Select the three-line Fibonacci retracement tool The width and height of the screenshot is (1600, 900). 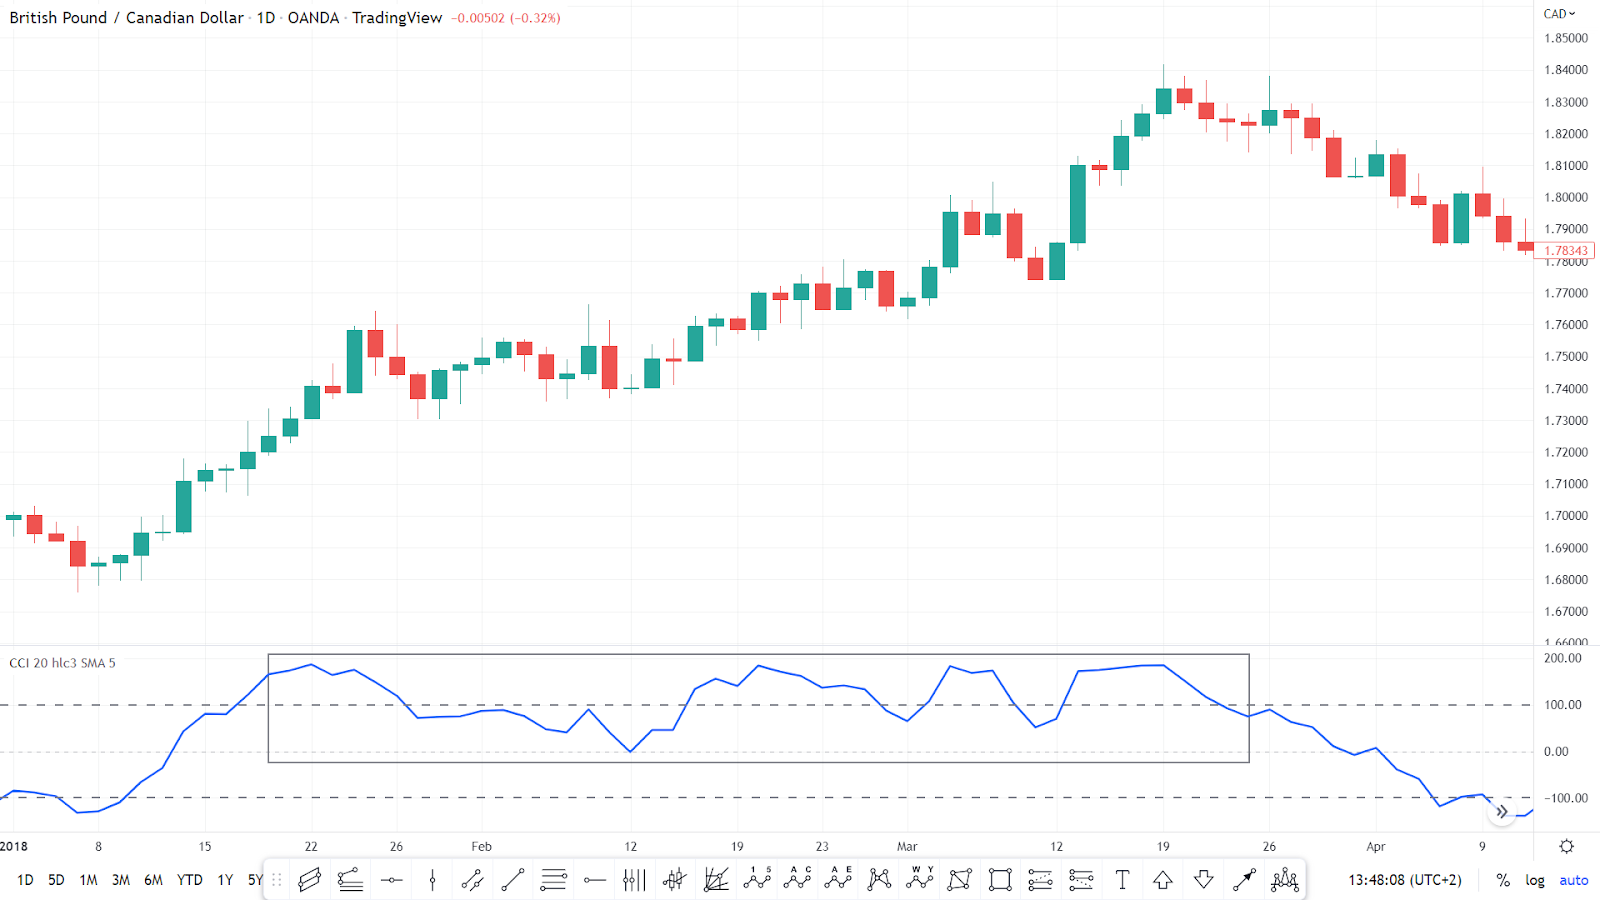click(553, 880)
